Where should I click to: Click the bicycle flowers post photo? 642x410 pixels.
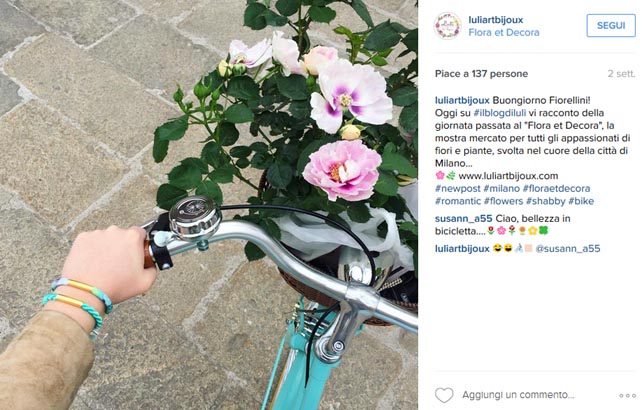[x=209, y=205]
